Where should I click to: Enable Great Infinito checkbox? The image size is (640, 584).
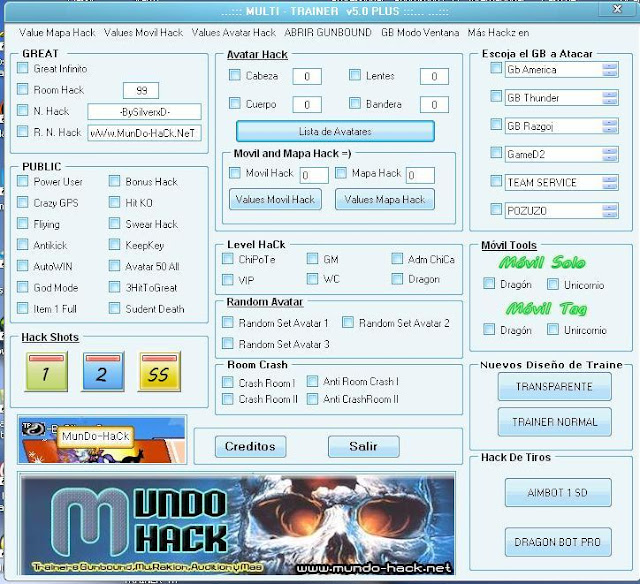pos(23,68)
